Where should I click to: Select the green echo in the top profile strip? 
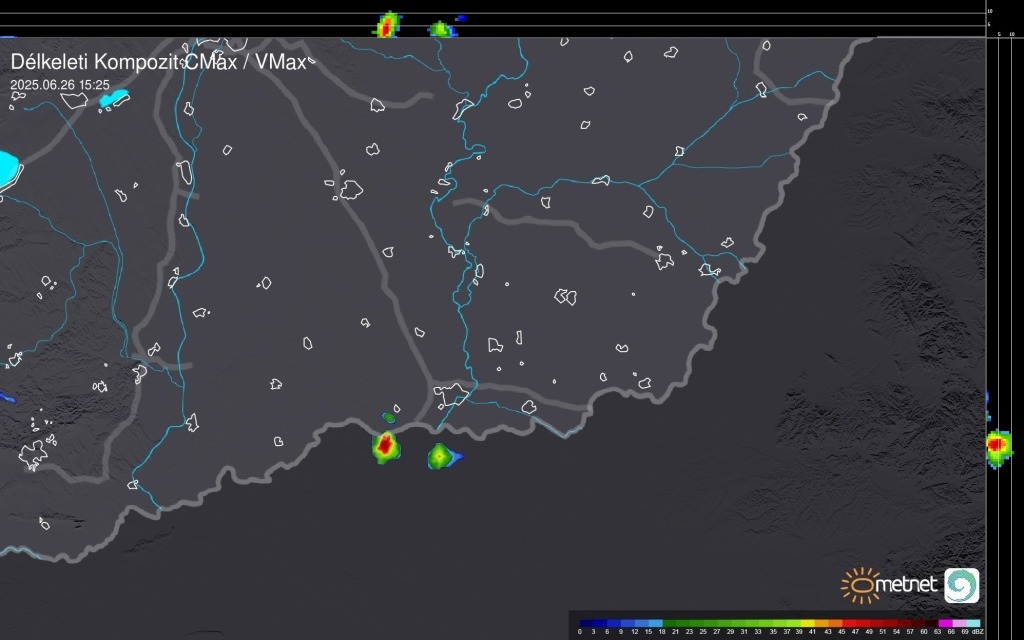tap(439, 29)
